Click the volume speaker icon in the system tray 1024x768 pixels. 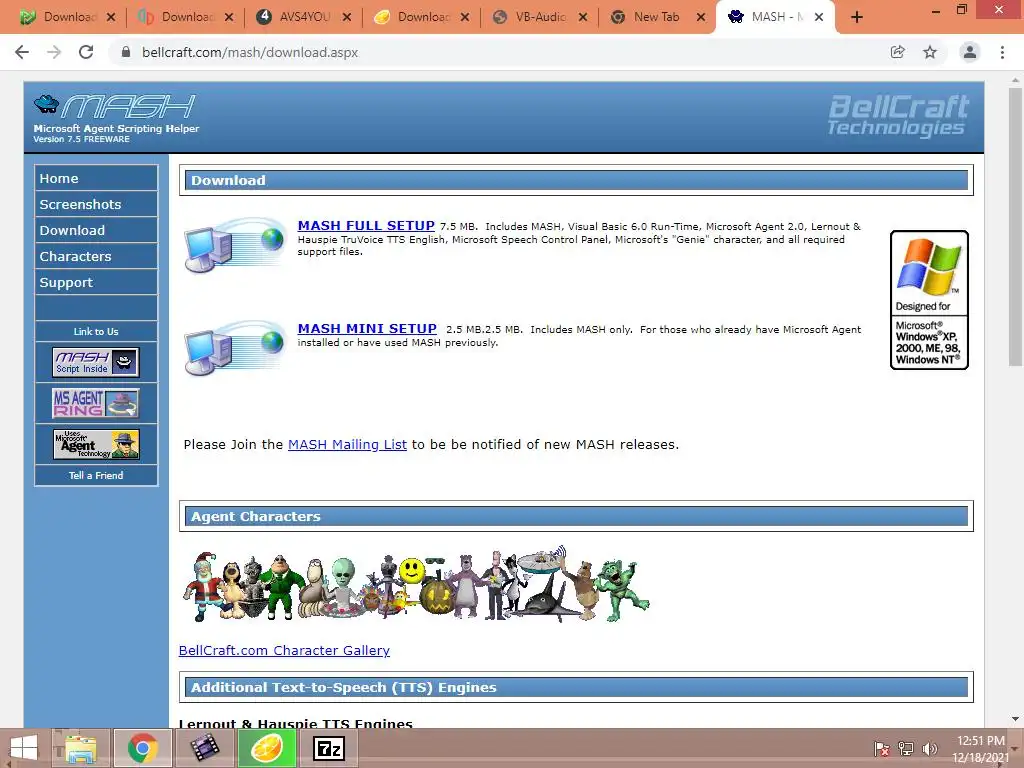click(930, 748)
